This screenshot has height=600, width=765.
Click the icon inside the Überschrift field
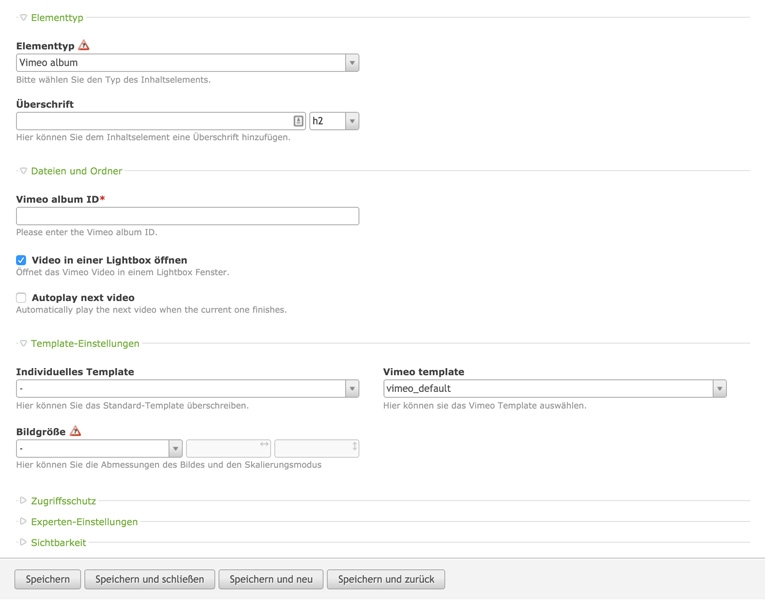pyautogui.click(x=298, y=121)
